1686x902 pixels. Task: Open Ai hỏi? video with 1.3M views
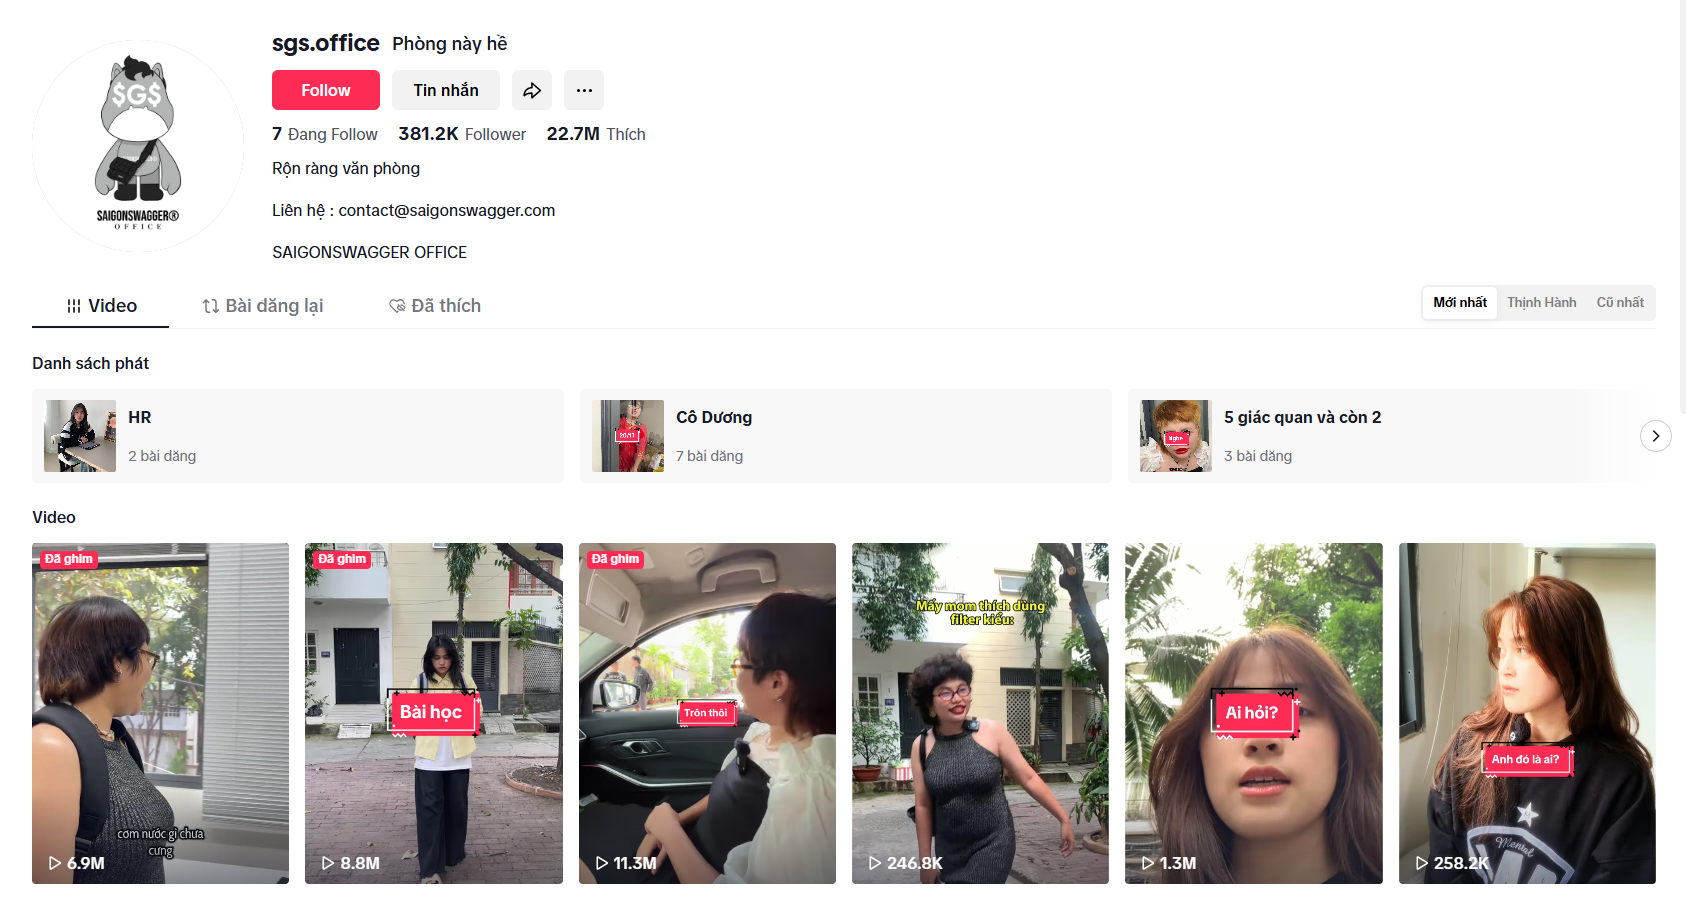pos(1254,713)
